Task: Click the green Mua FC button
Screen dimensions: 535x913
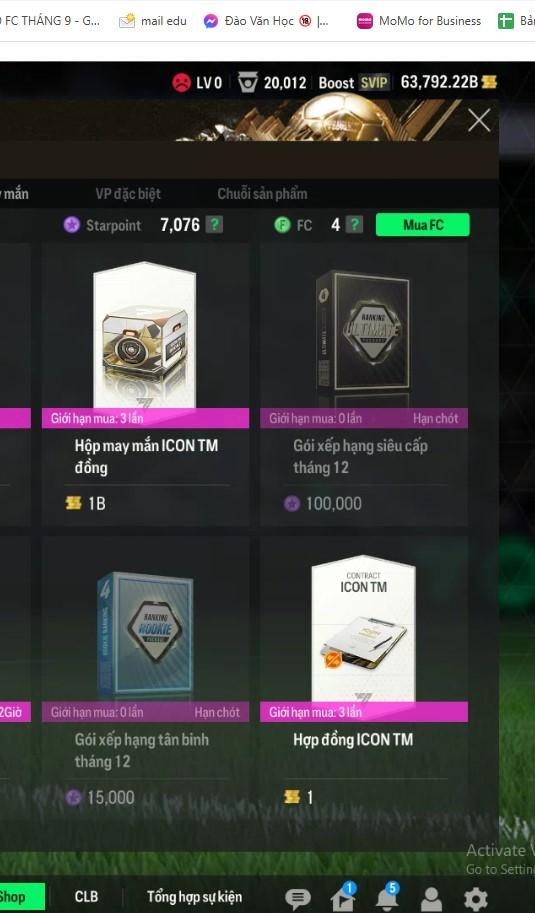Action: [x=423, y=225]
